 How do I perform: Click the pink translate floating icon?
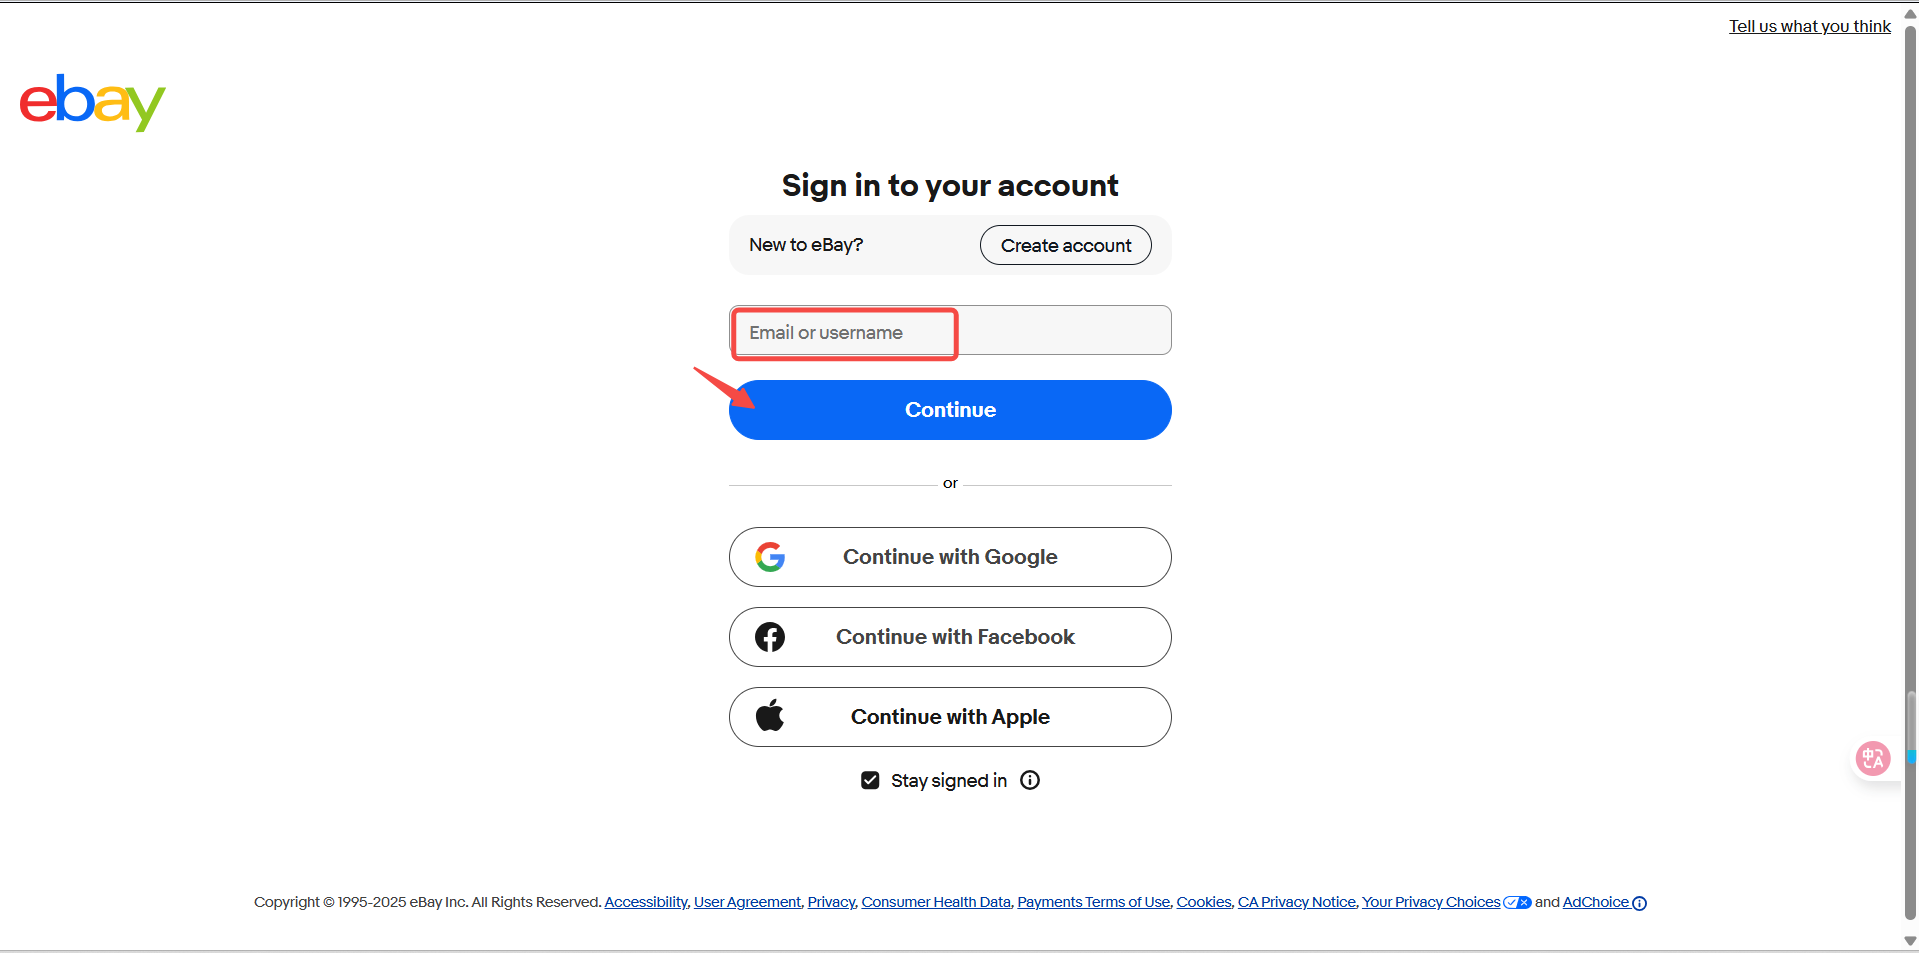(1872, 758)
